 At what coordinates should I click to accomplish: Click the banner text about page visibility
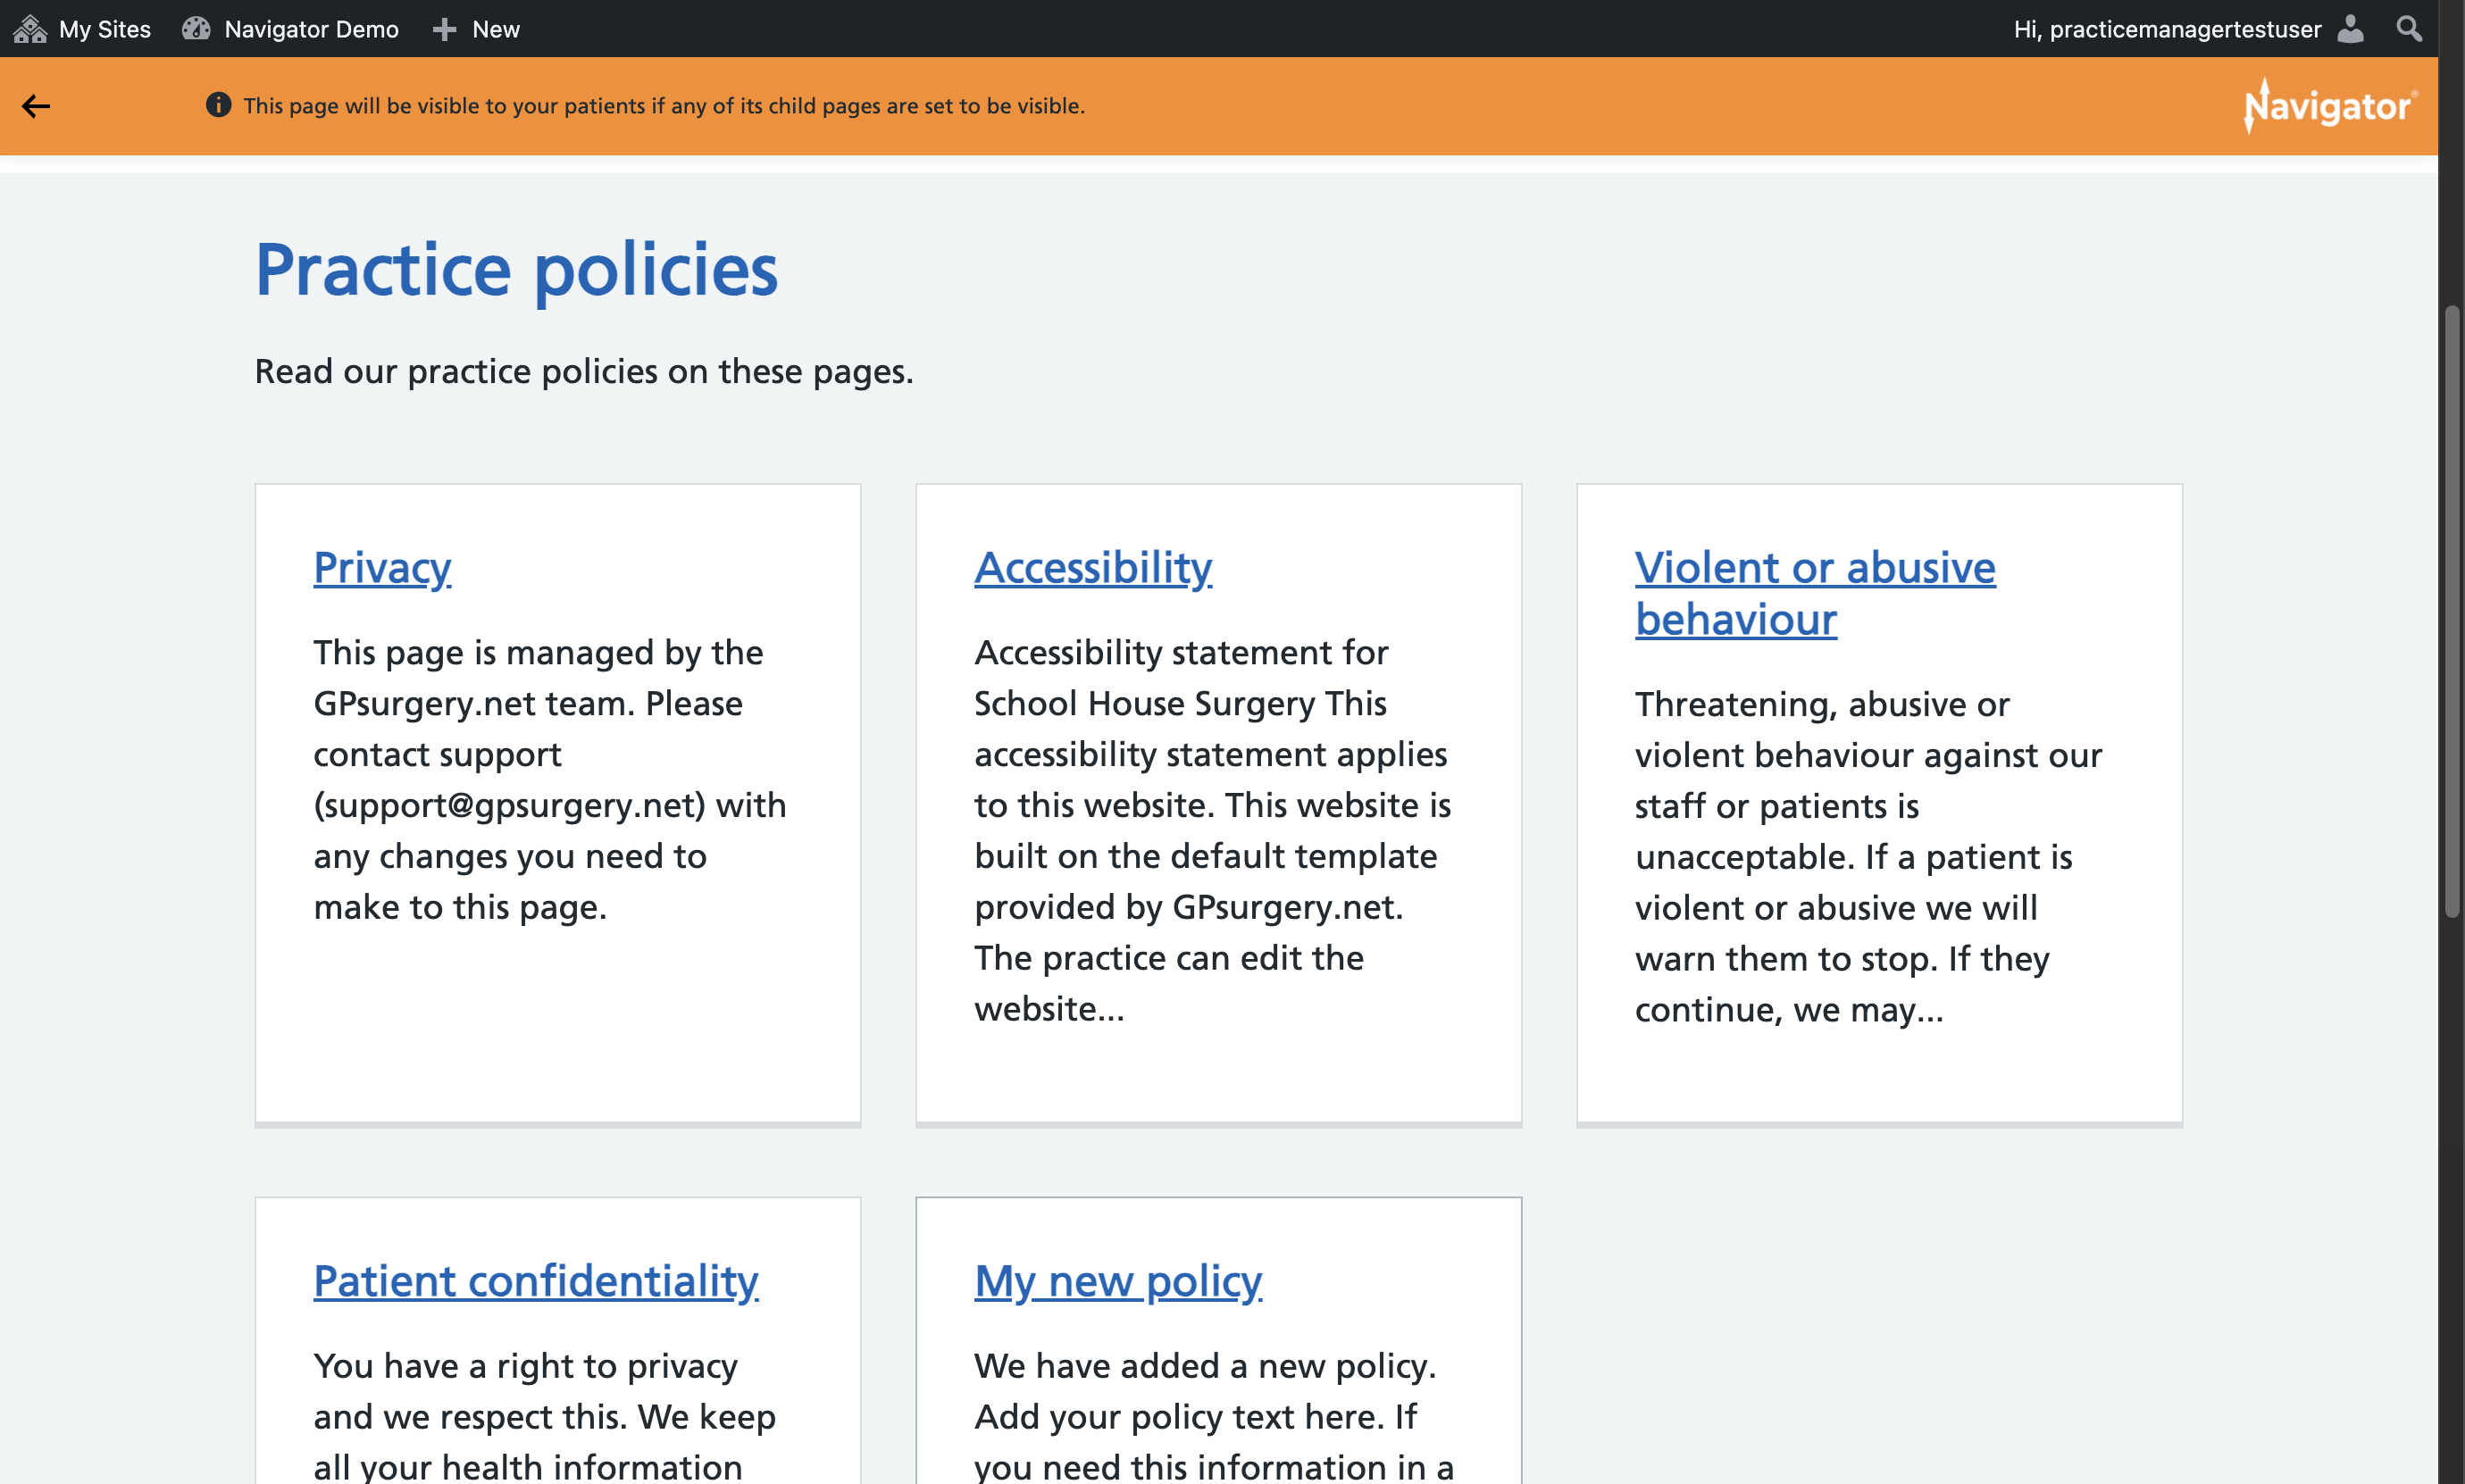[664, 106]
